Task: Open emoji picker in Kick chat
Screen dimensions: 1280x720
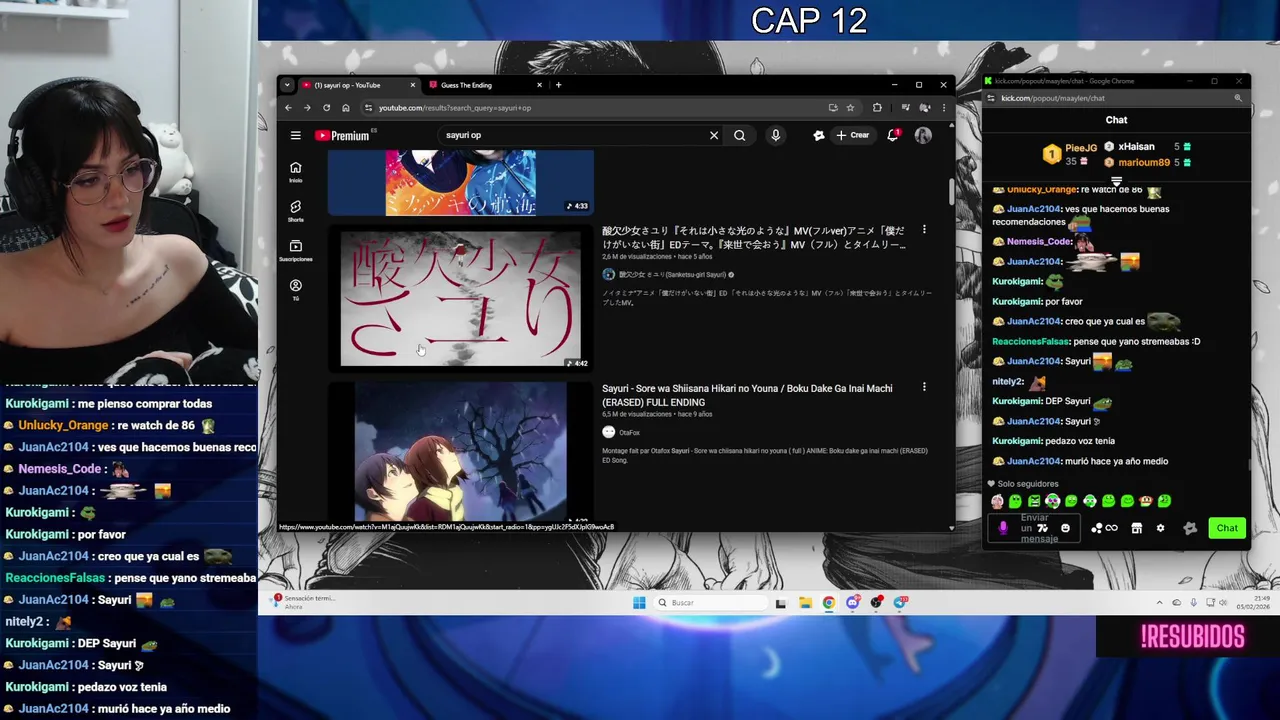Action: coord(1065,528)
